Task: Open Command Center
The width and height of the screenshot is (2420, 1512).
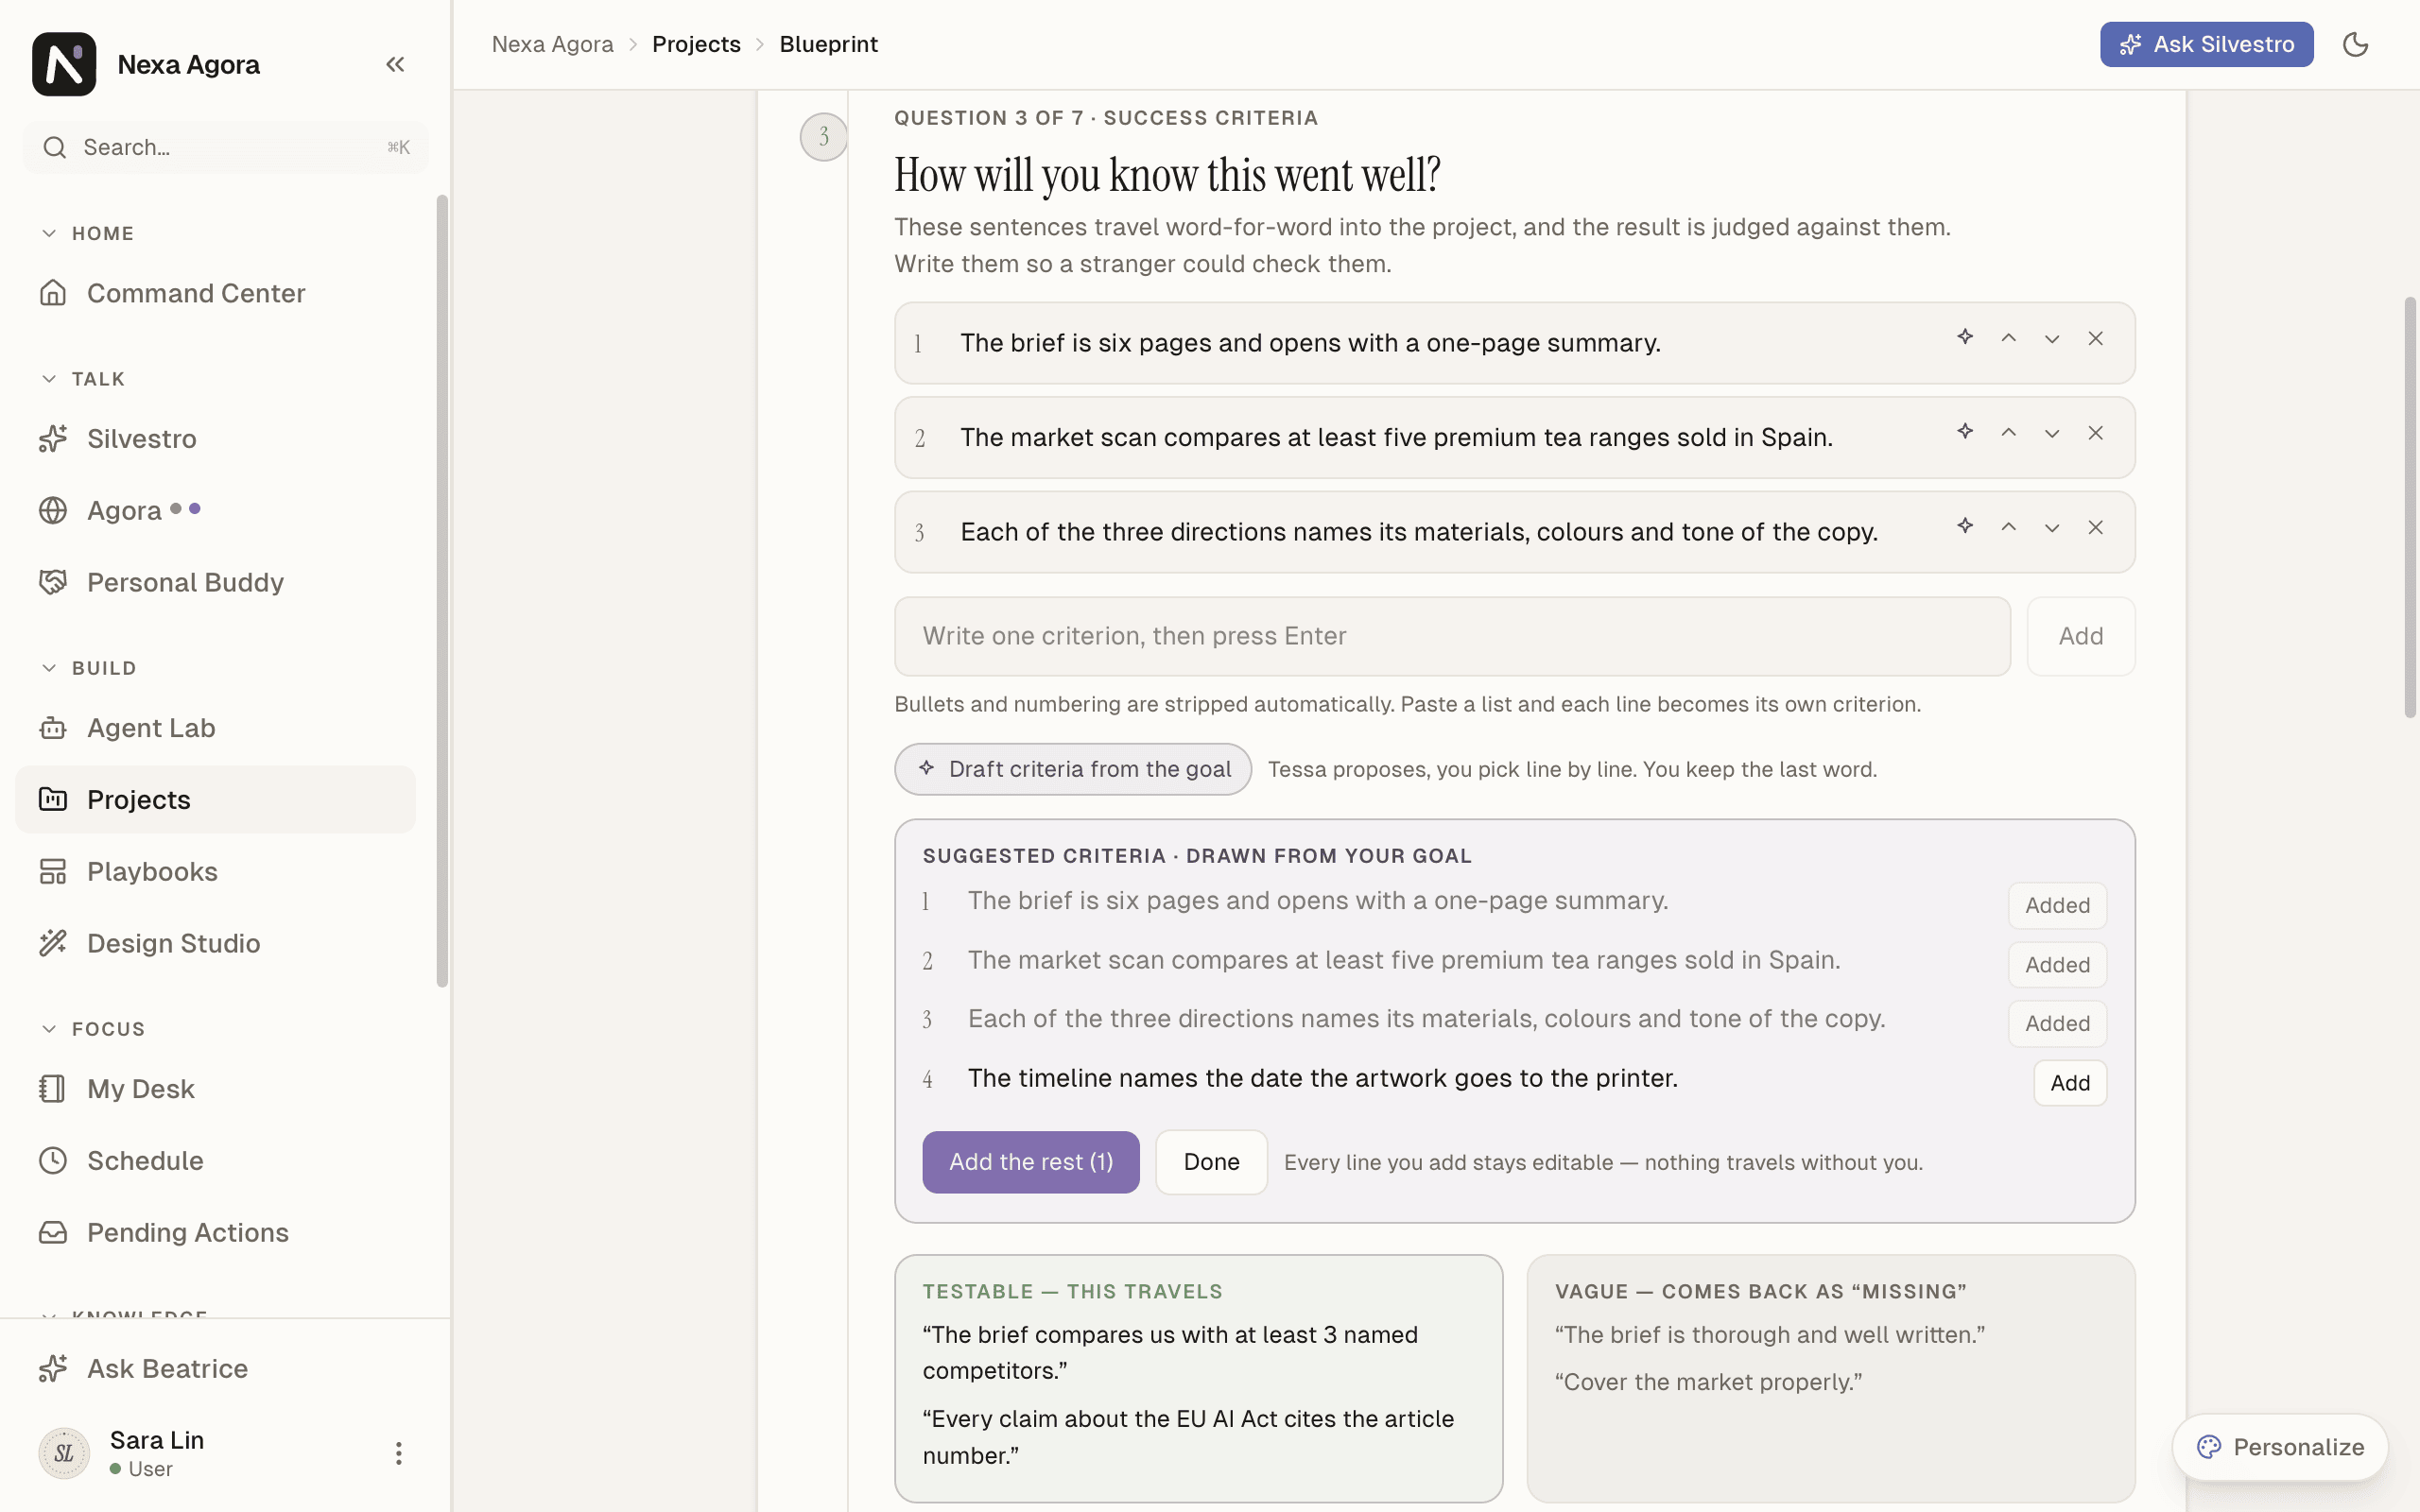Action: (215, 293)
